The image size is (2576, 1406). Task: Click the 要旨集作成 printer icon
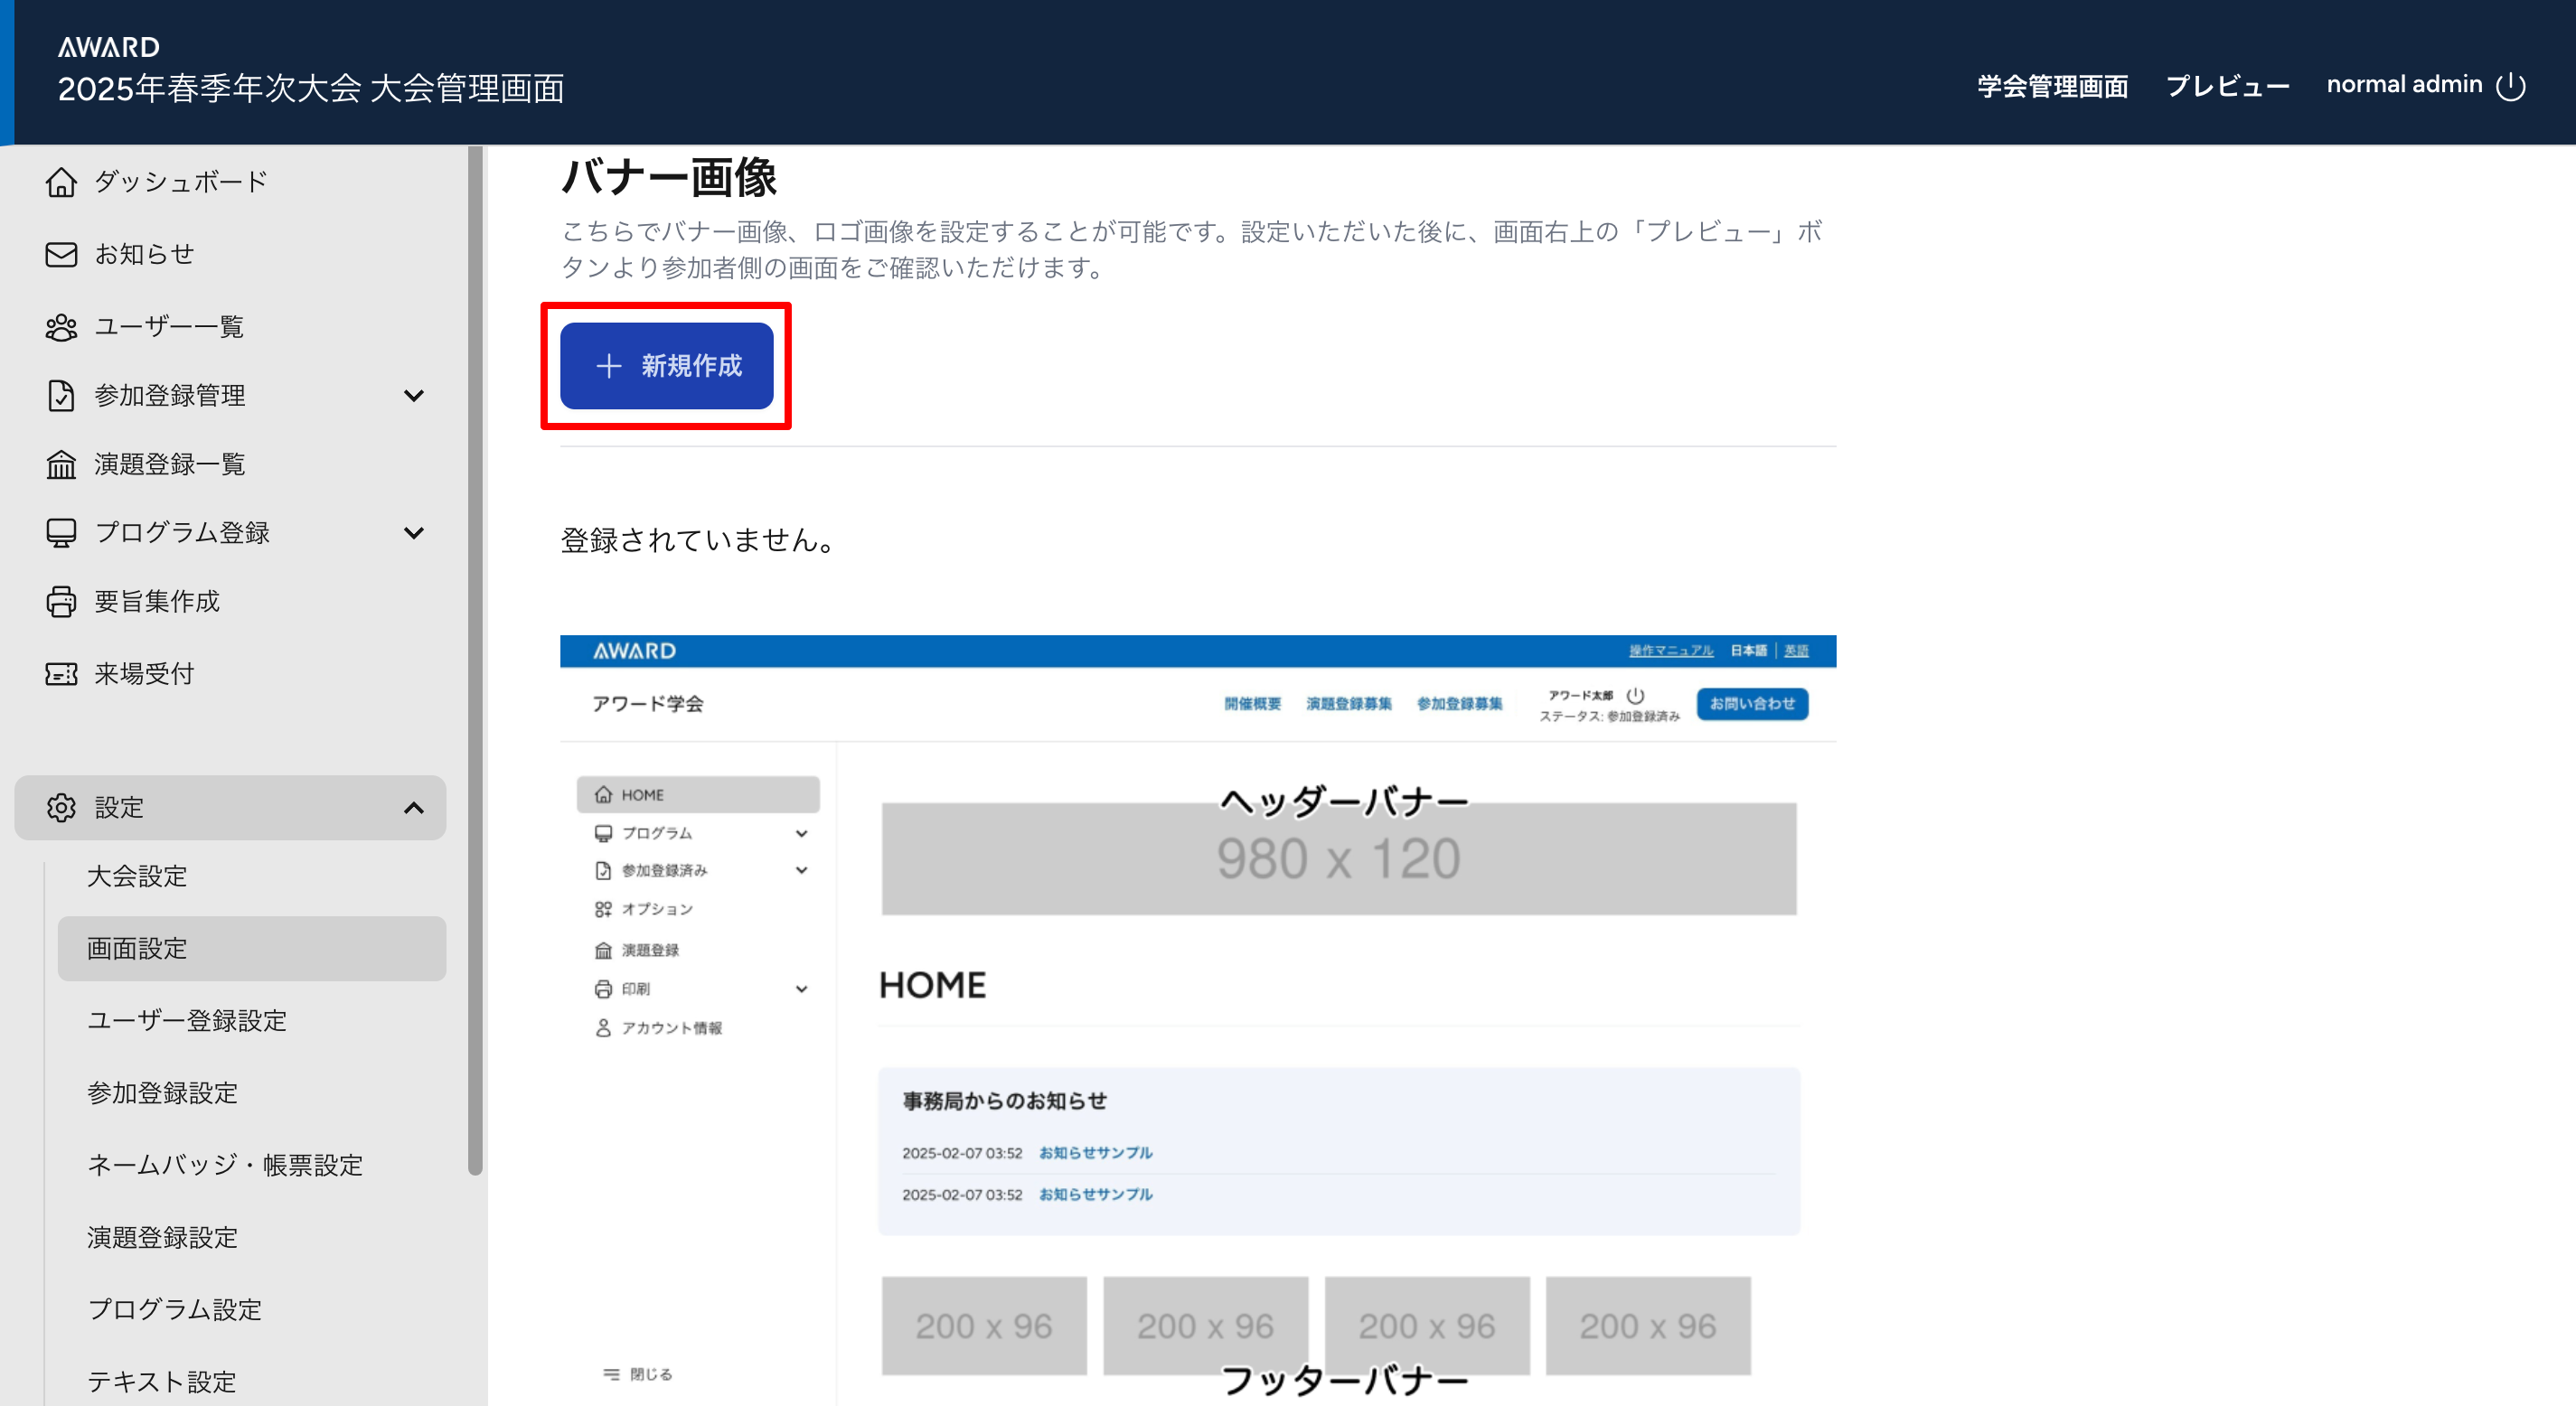click(61, 601)
